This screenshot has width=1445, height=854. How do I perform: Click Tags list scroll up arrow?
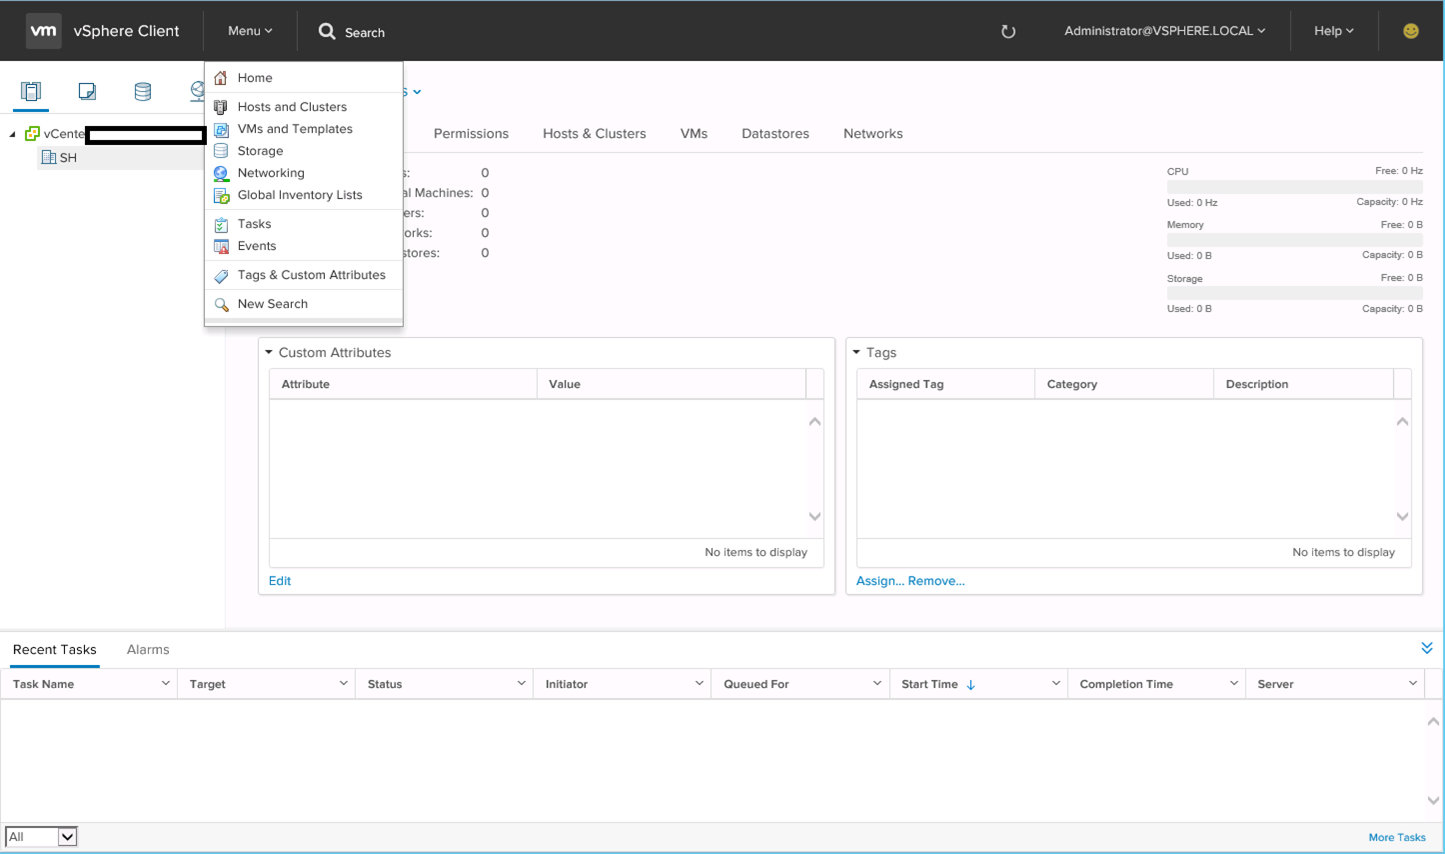pyautogui.click(x=1402, y=422)
